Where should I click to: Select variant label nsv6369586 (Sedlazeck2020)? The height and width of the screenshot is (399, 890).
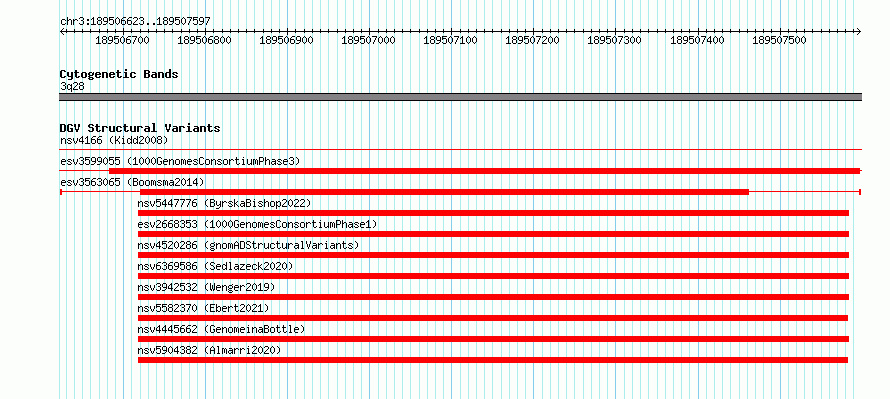[x=215, y=266]
